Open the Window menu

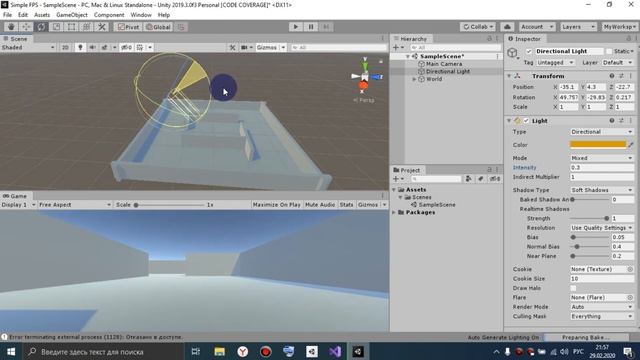[x=141, y=15]
